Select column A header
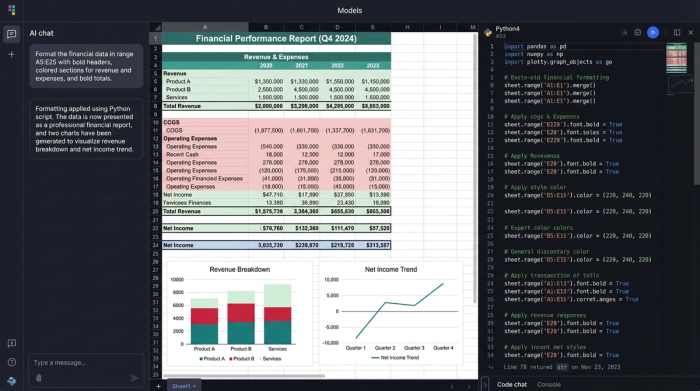 [x=205, y=27]
